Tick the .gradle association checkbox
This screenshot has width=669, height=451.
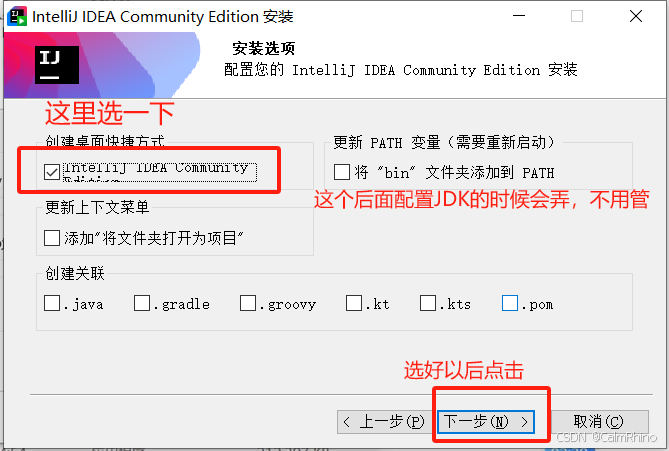click(x=142, y=303)
